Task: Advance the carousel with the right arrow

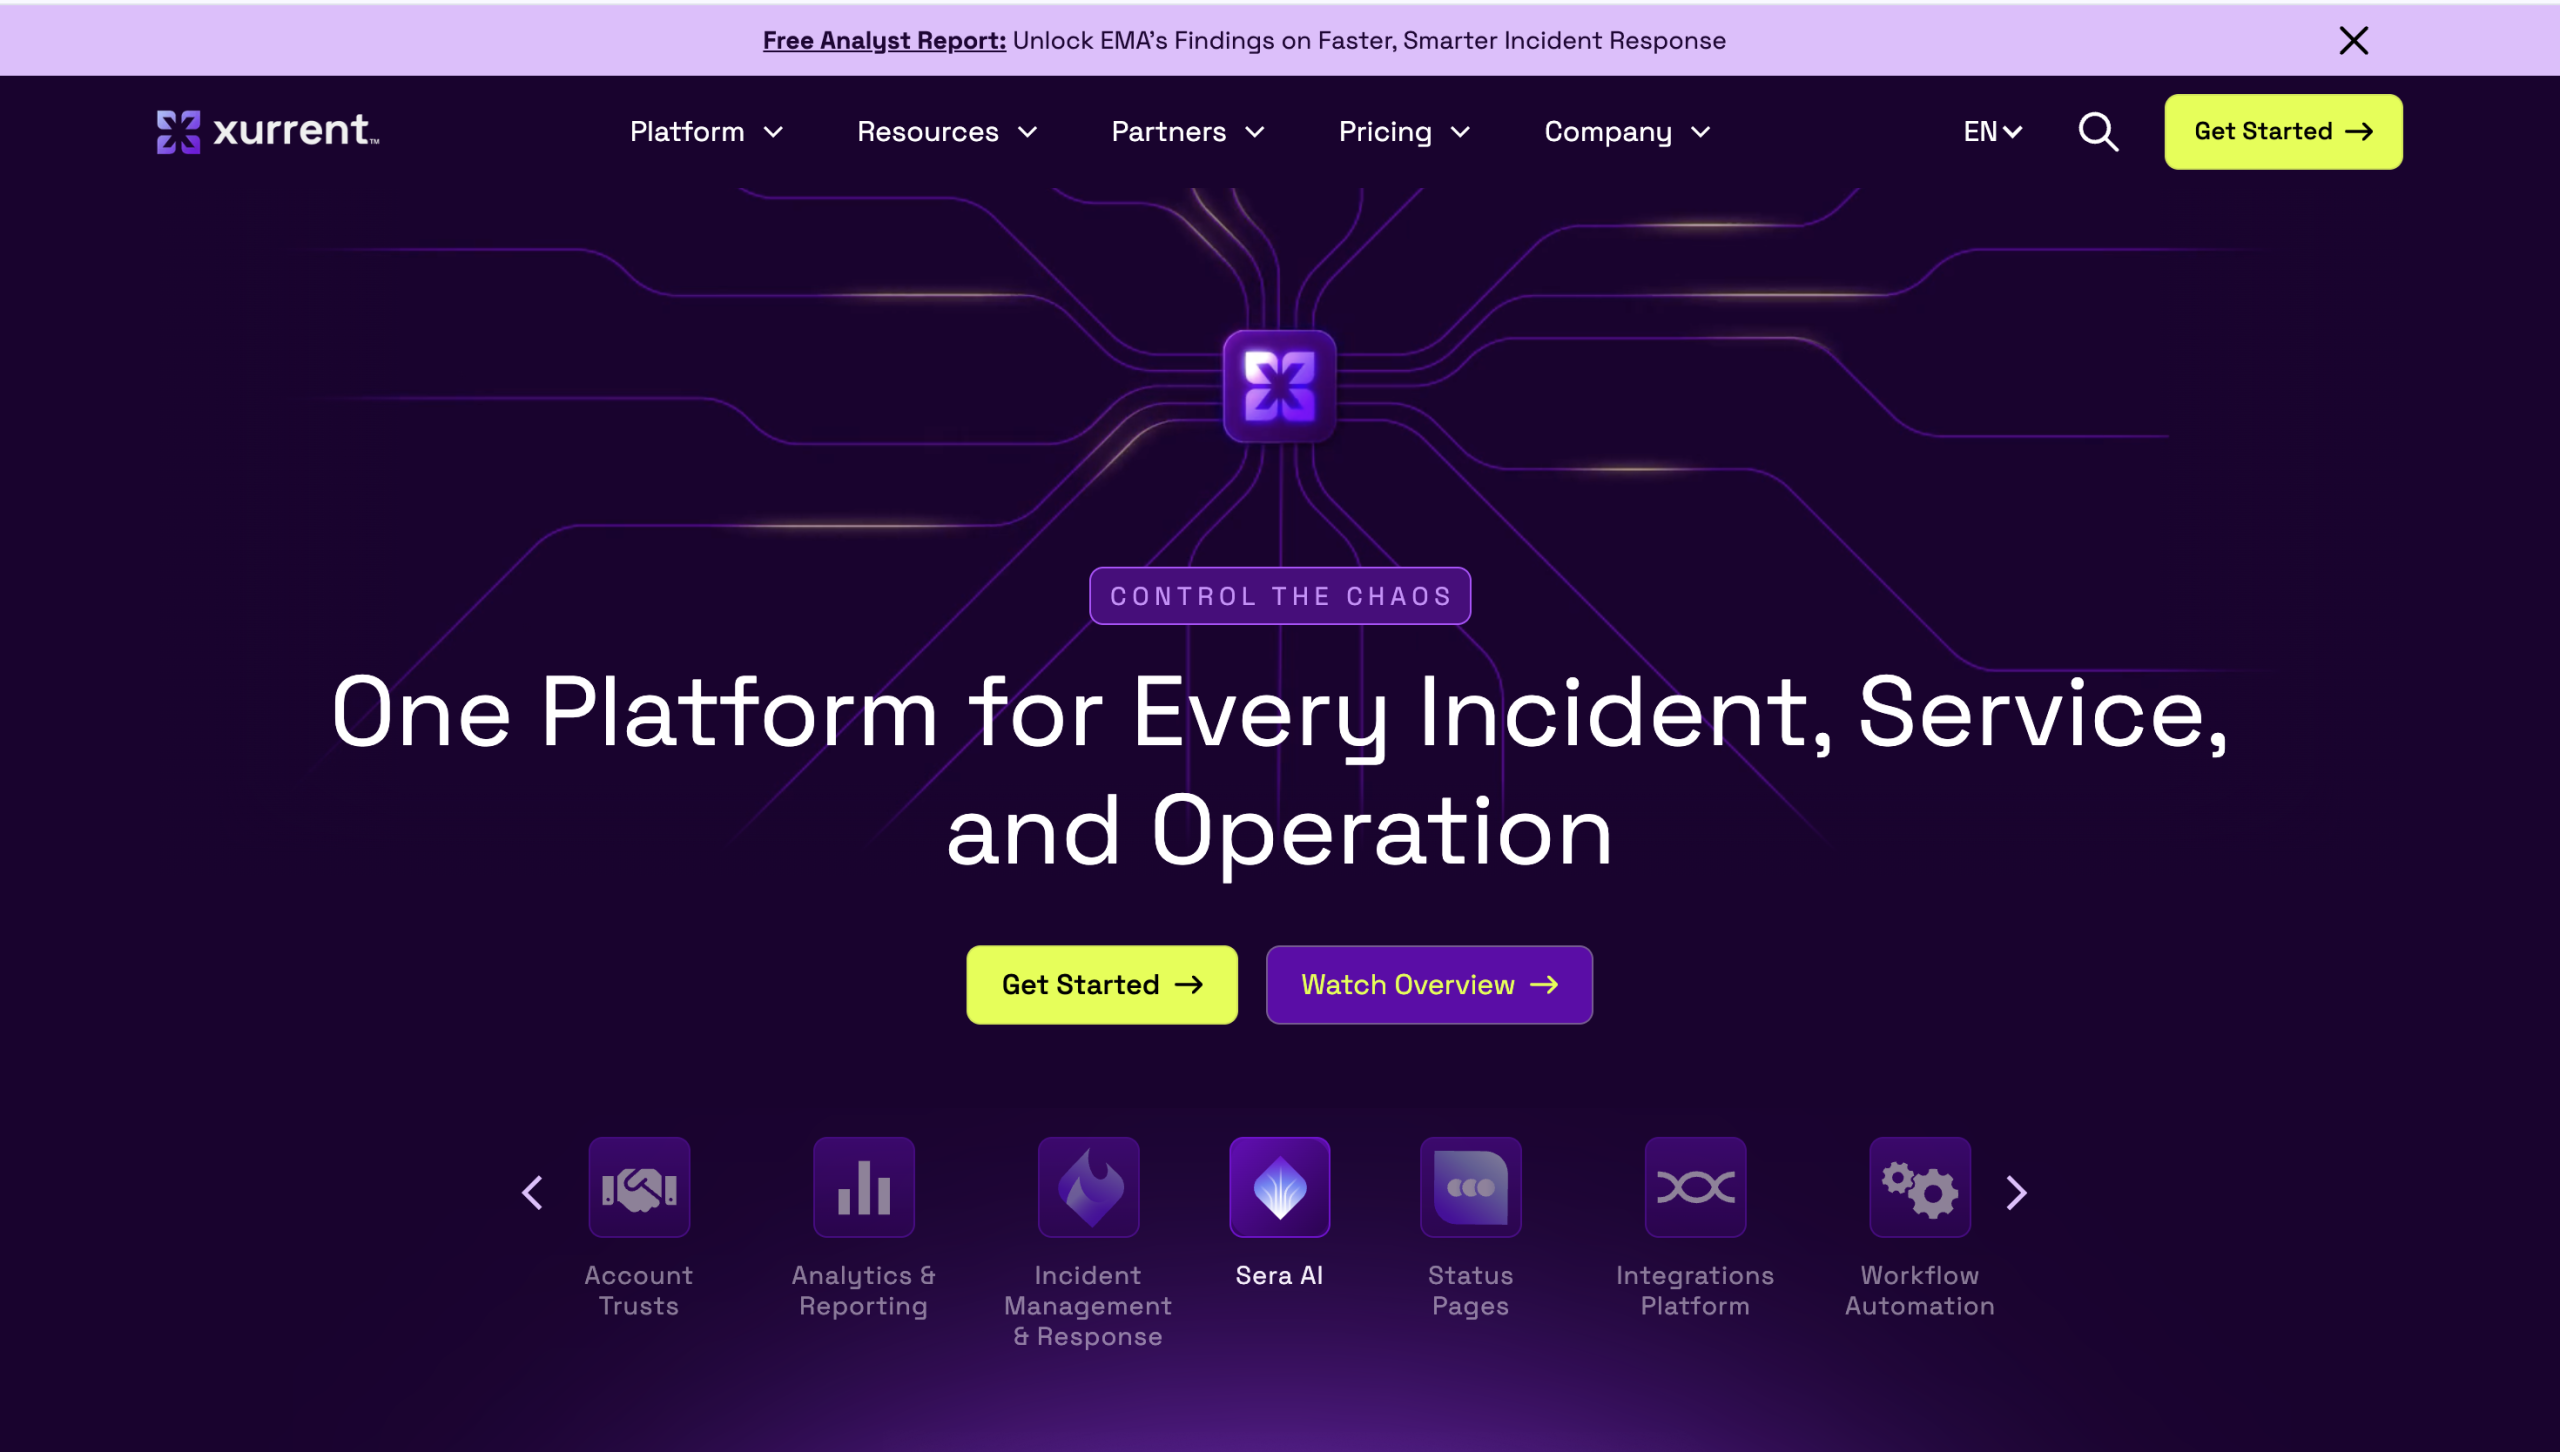Action: (x=2016, y=1192)
